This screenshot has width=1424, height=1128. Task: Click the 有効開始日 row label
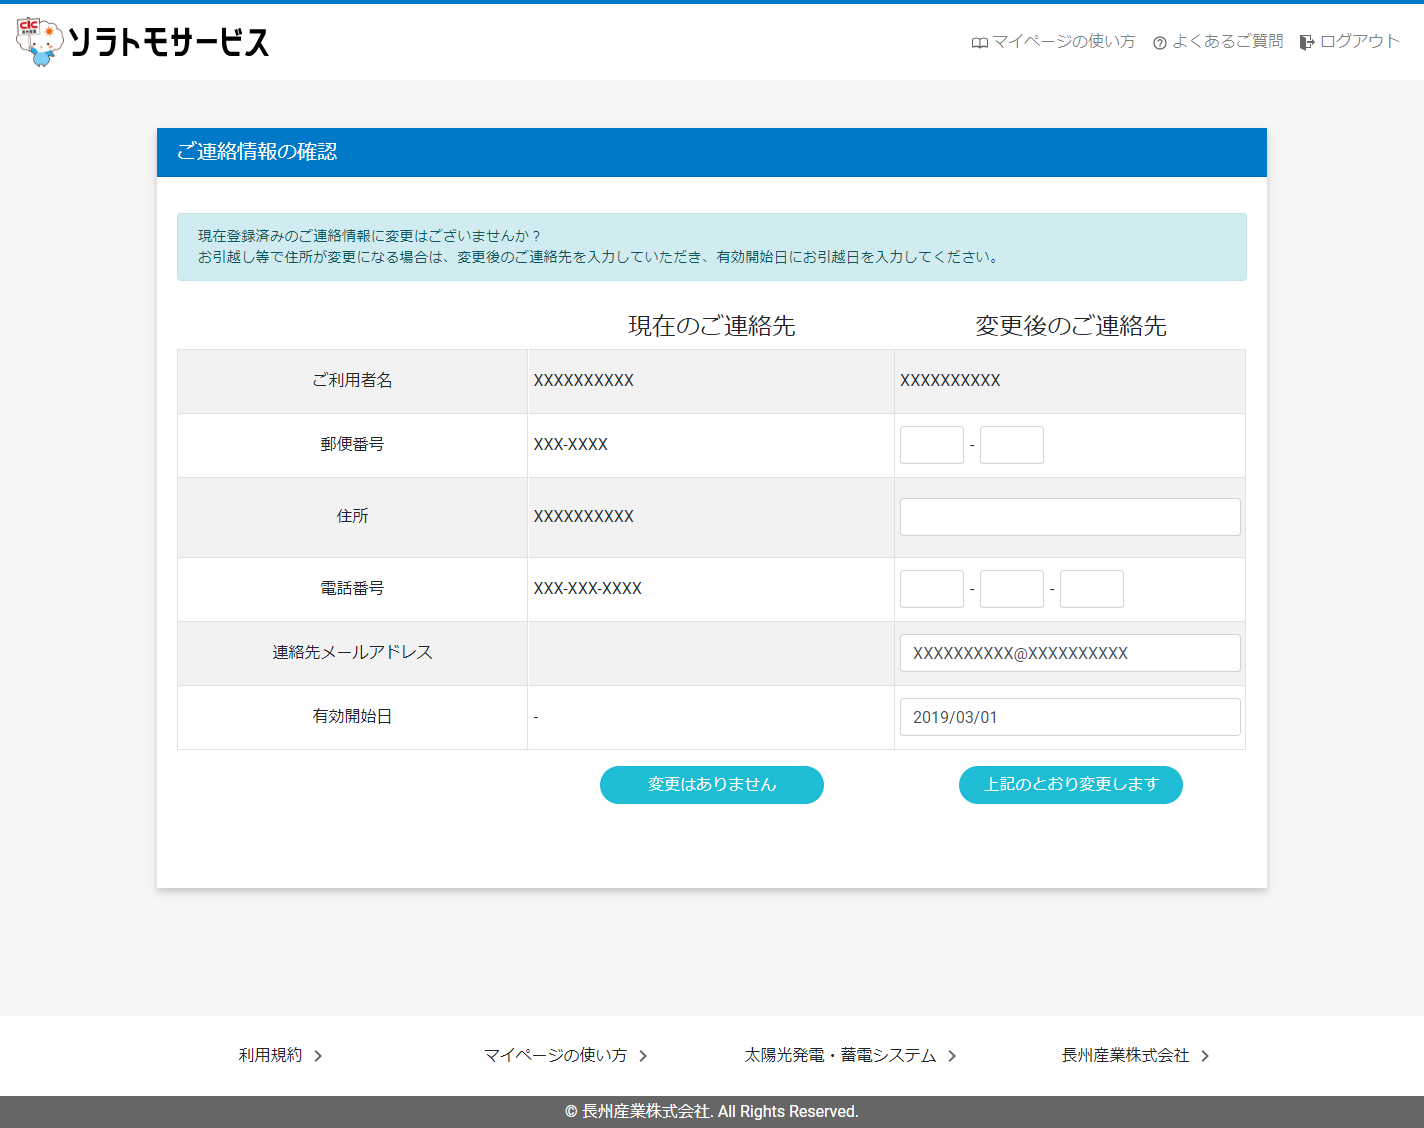352,716
